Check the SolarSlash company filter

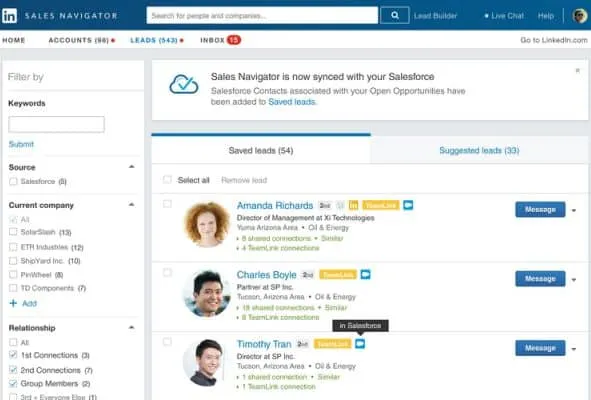[x=13, y=232]
